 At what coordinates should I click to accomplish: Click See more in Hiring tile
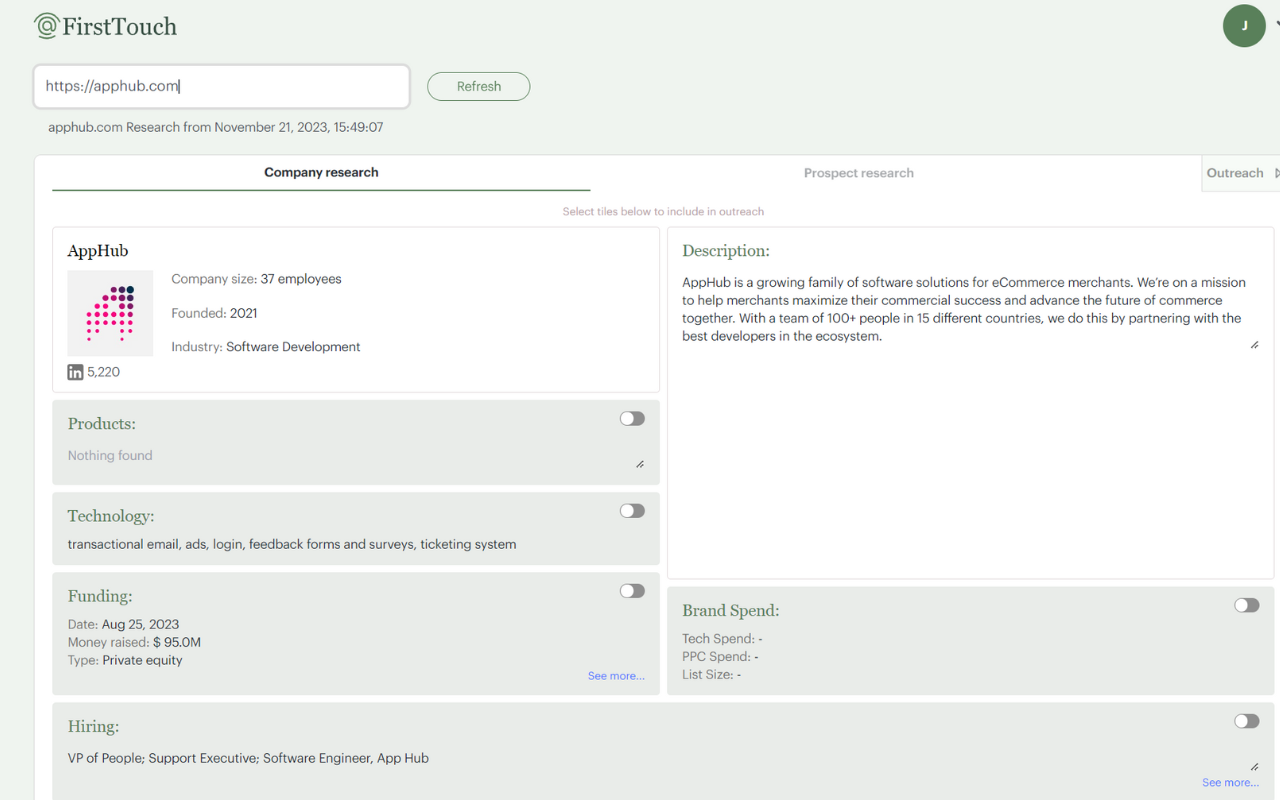coord(1230,782)
